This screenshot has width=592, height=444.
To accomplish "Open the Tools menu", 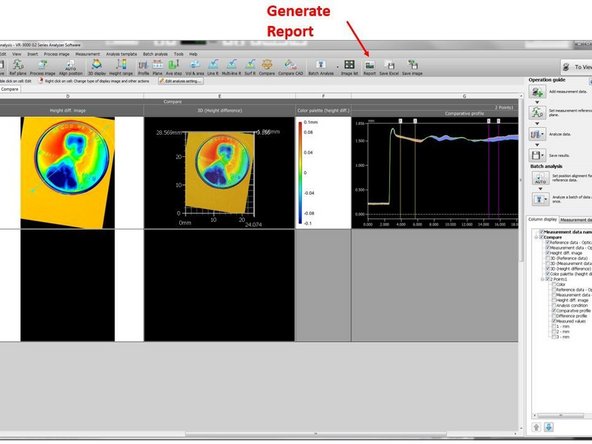I will [x=179, y=54].
